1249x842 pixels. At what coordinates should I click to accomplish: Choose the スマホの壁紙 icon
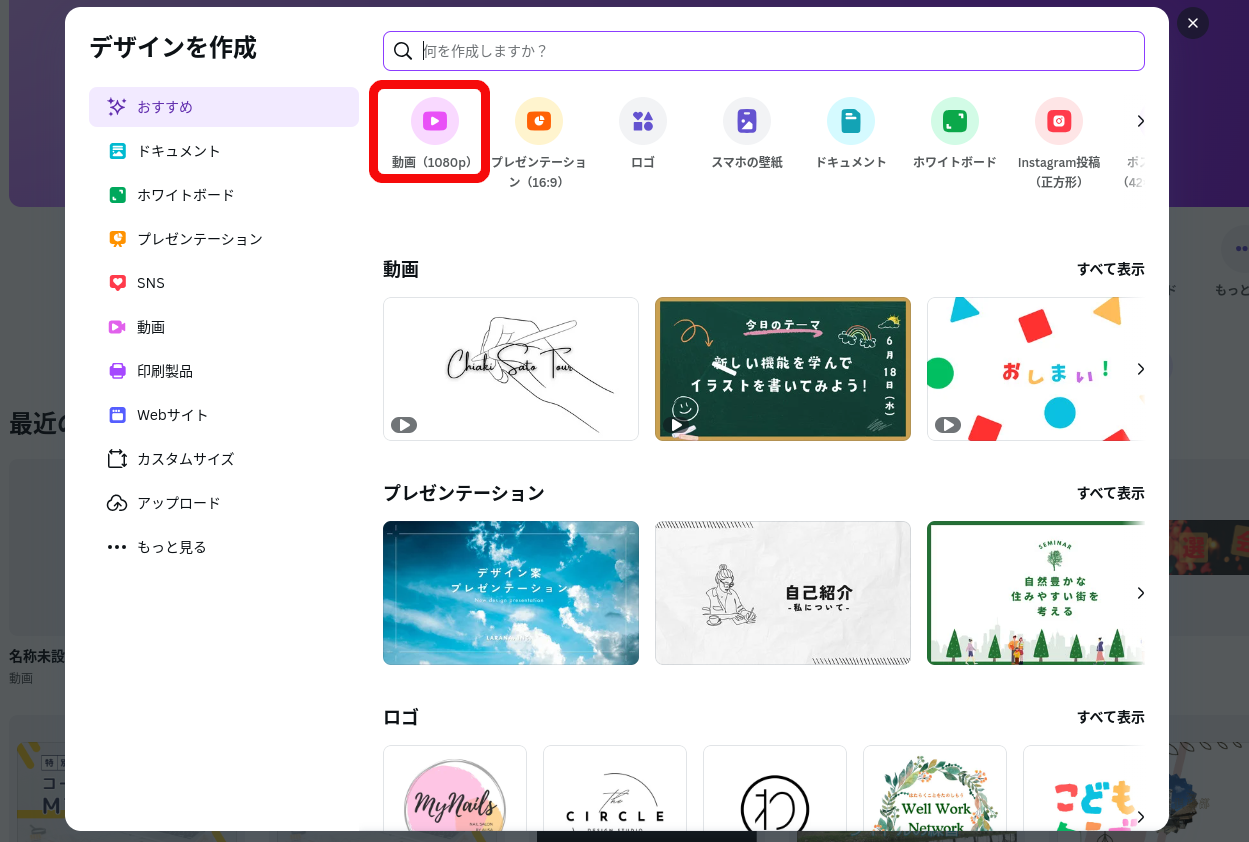(746, 122)
